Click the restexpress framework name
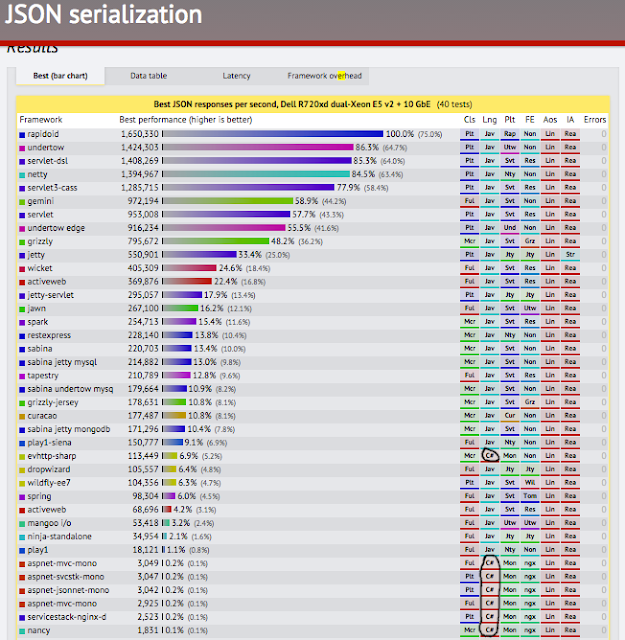Screen dimensions: 625x640 [49, 335]
